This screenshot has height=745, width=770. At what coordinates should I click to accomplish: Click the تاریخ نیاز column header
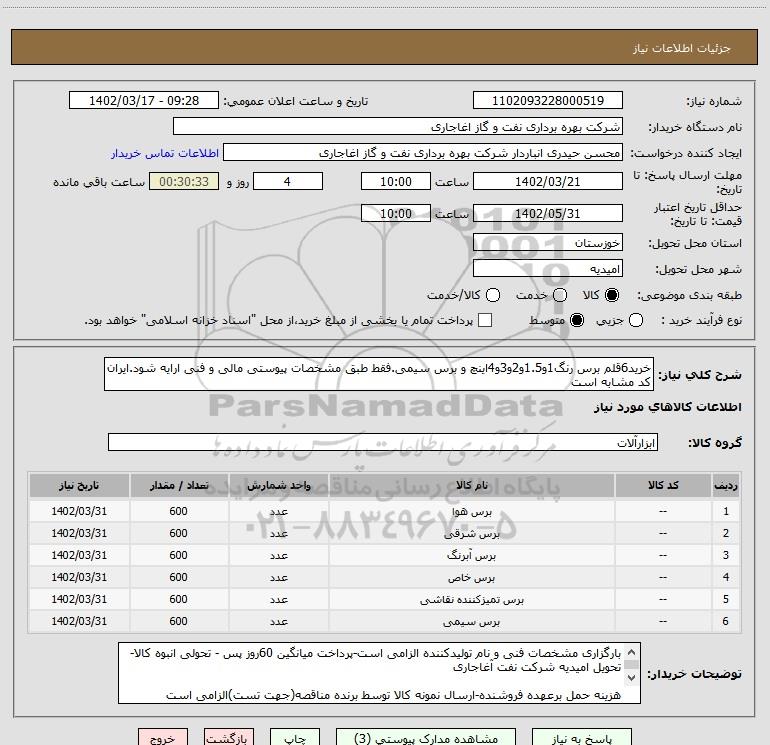click(79, 485)
